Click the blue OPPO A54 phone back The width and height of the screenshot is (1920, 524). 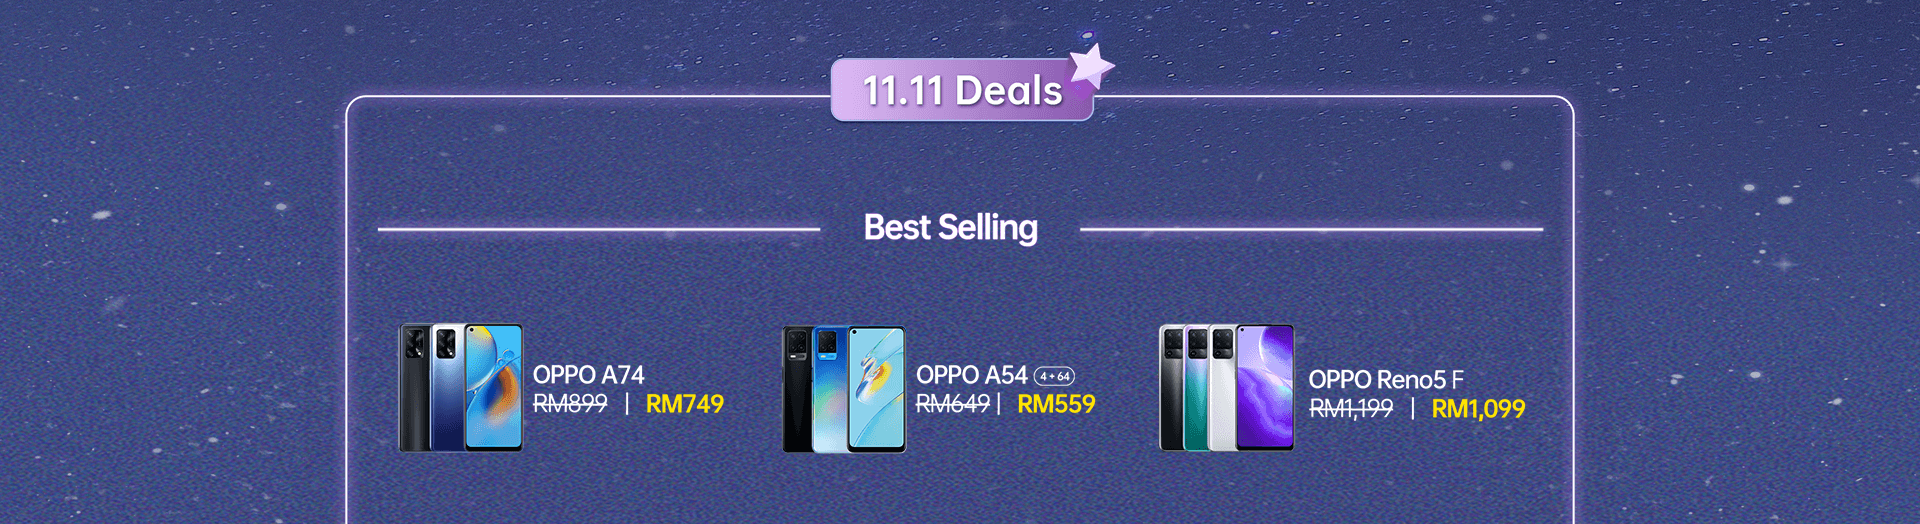click(x=829, y=389)
